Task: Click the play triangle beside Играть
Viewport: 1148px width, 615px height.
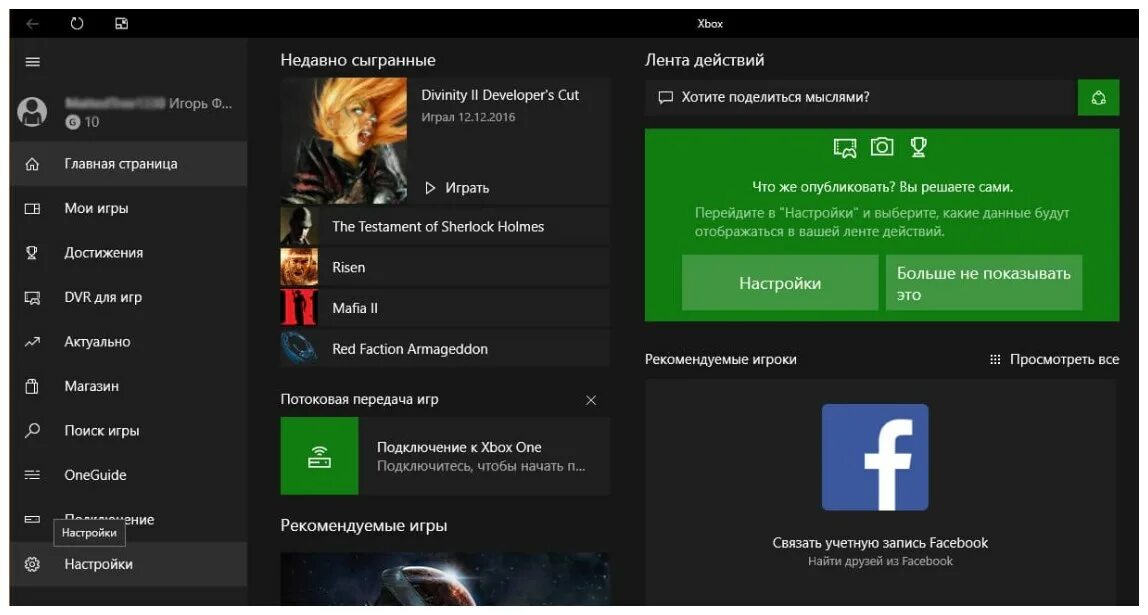Action: (430, 188)
